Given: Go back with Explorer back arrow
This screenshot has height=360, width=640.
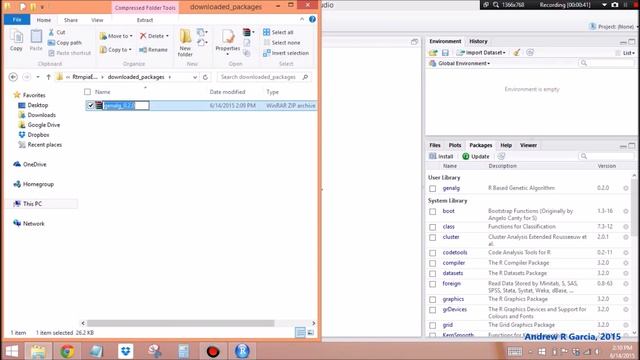Looking at the screenshot, I should point(13,77).
